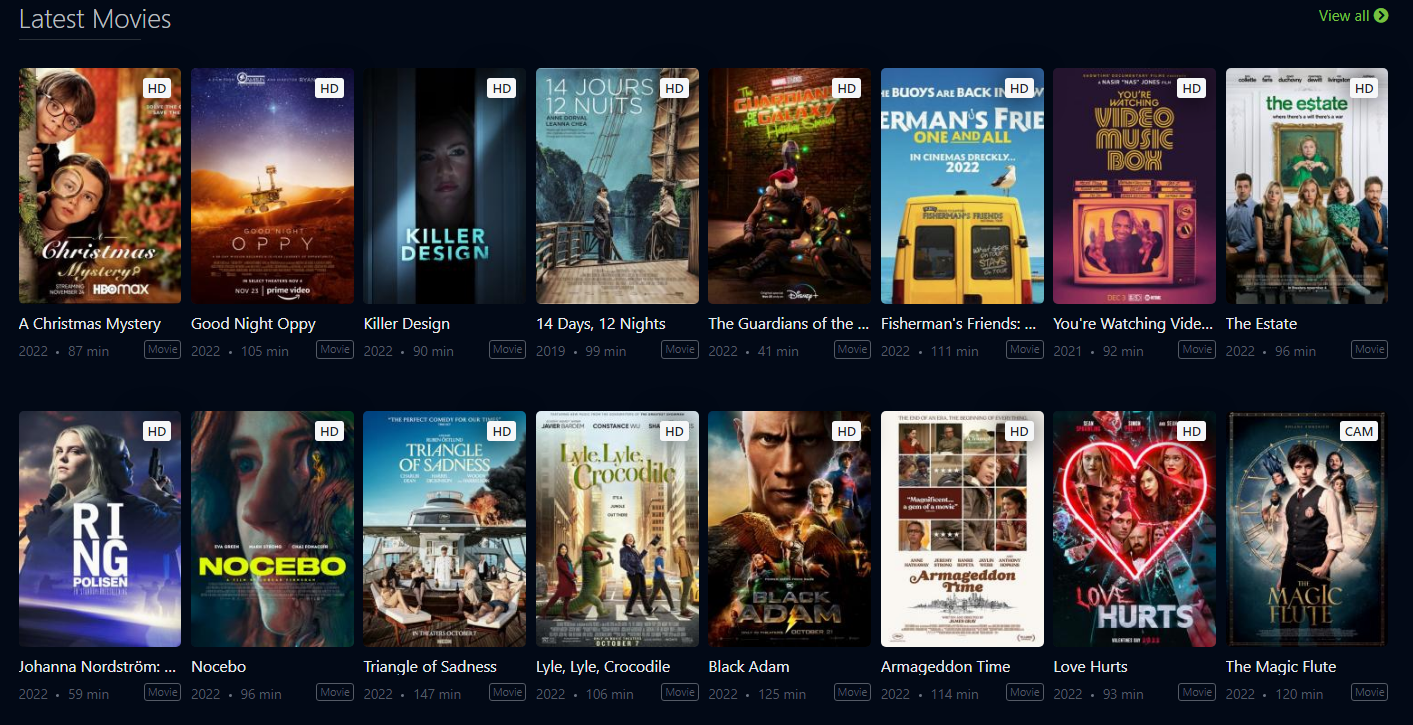Open the Killer Design poster

click(445, 186)
